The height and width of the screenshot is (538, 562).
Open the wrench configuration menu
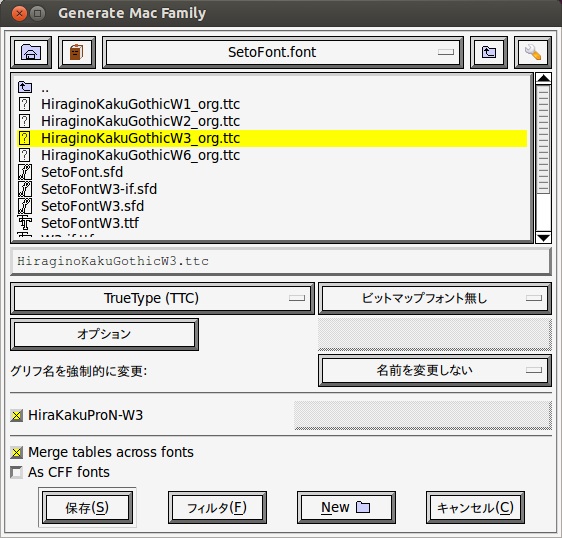(x=533, y=52)
